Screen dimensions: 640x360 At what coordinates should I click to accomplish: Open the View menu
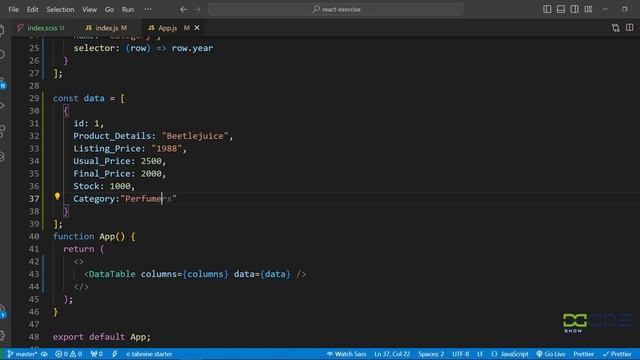(89, 9)
